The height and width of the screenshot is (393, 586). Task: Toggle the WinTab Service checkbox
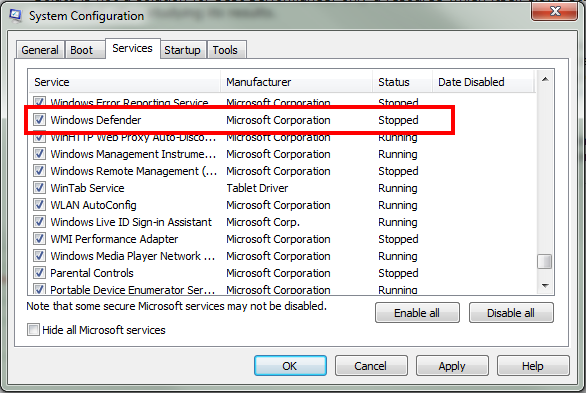coord(39,188)
